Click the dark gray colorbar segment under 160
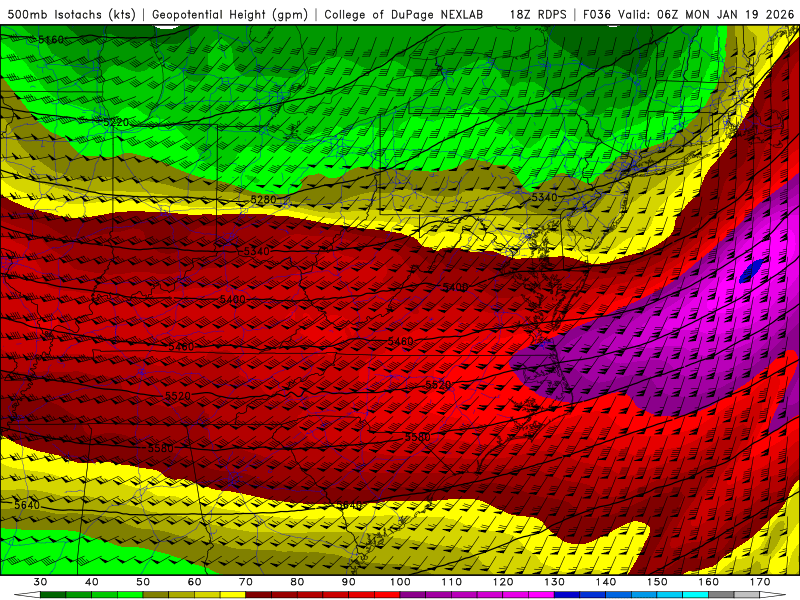This screenshot has width=800, height=600. pos(721,595)
